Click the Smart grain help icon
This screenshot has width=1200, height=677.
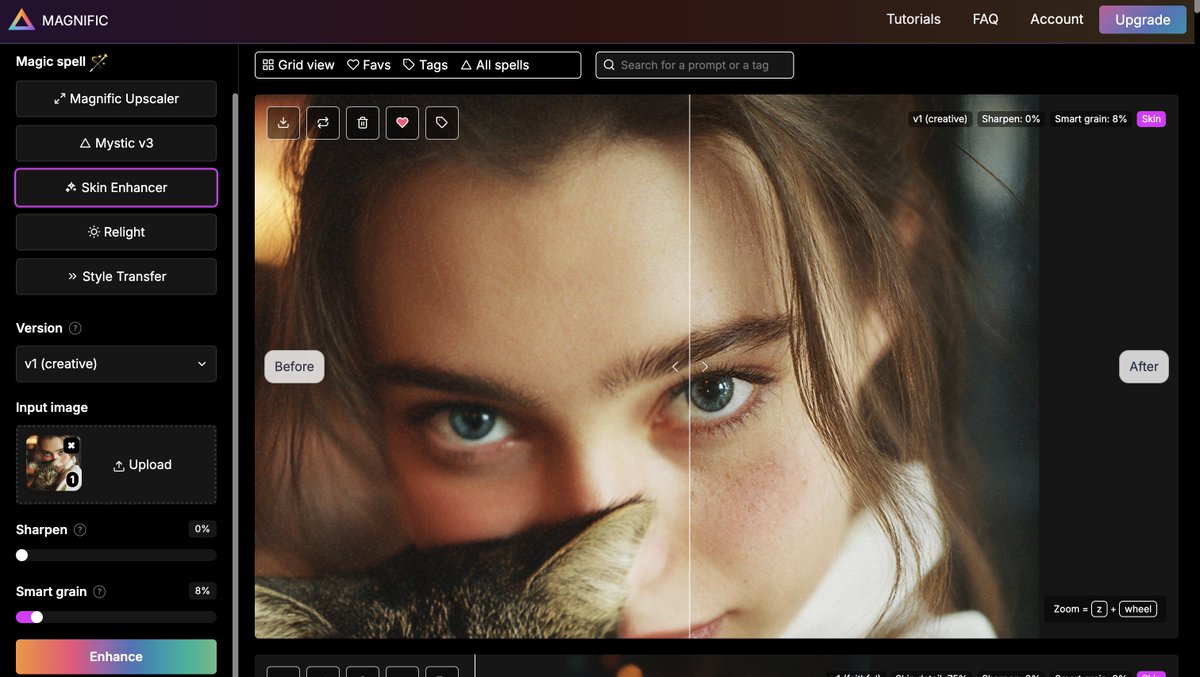(x=99, y=592)
